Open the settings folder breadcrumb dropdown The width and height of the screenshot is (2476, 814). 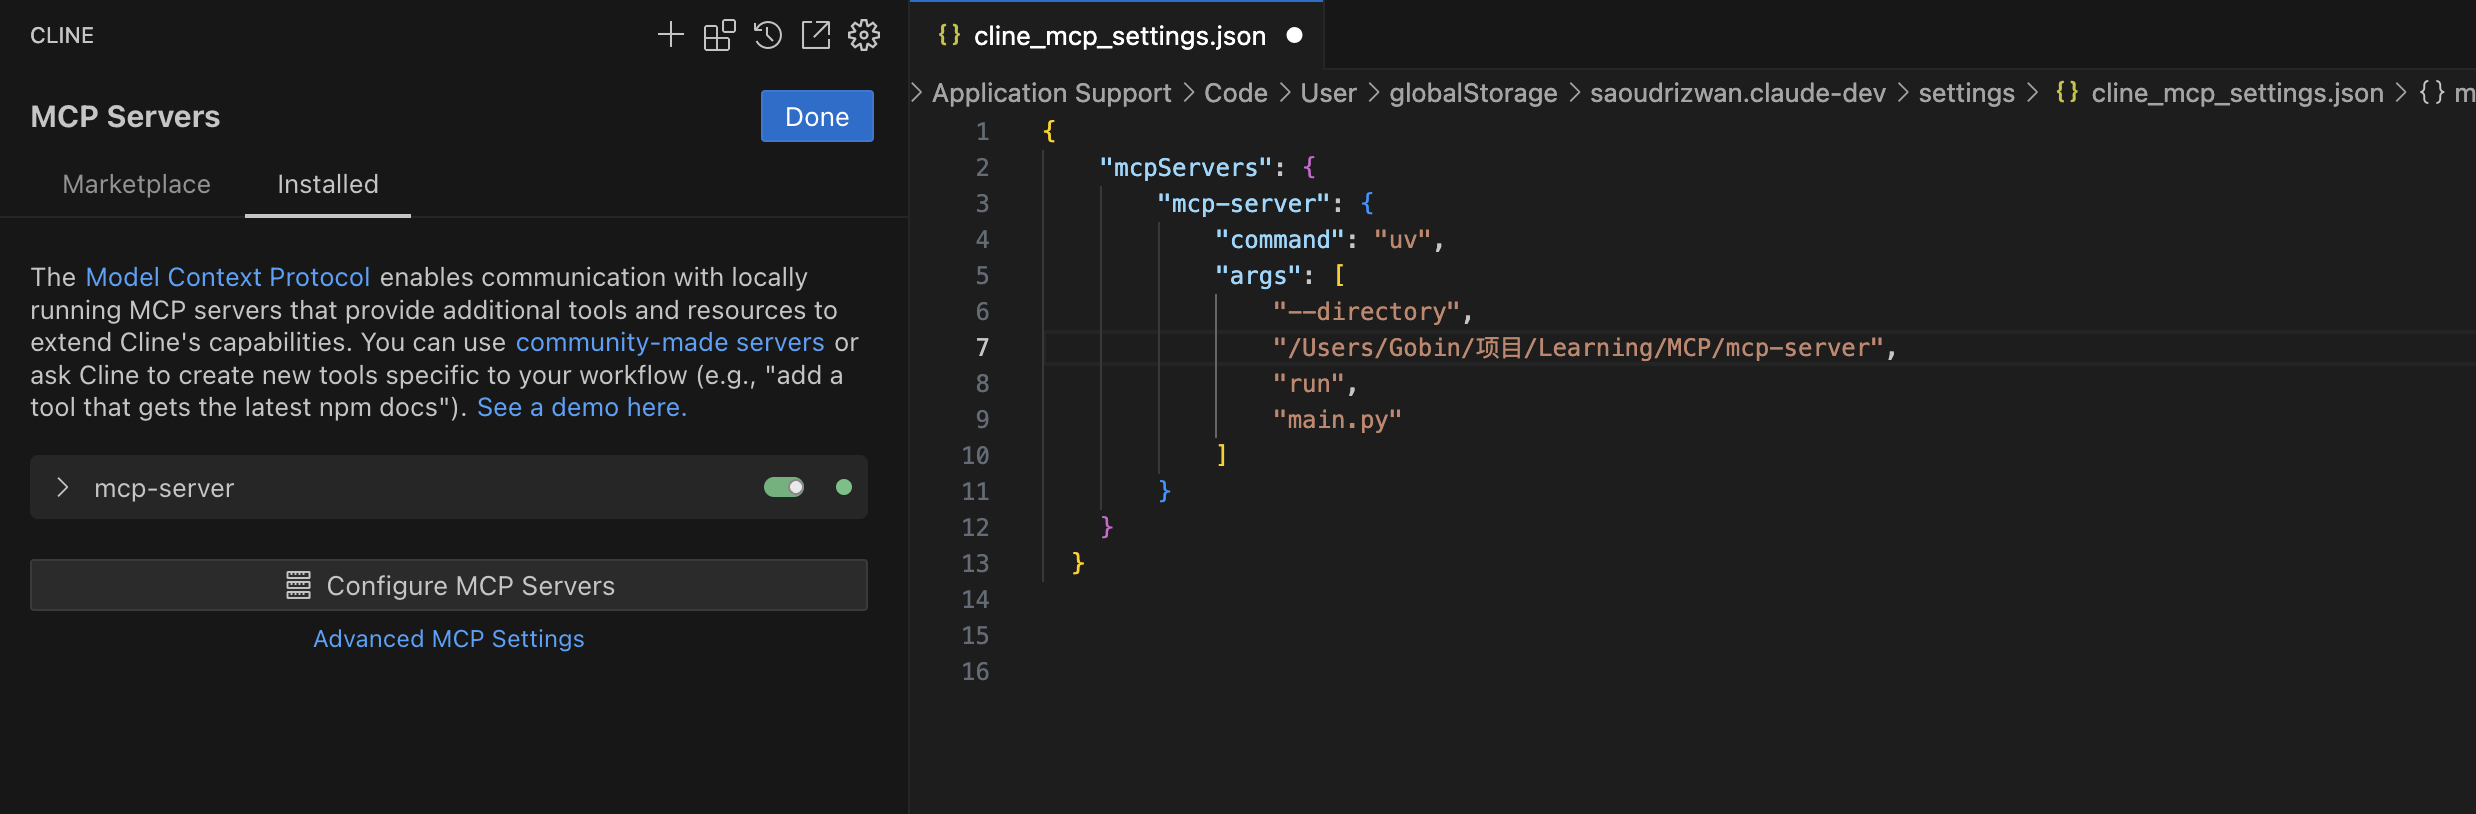click(x=1966, y=93)
